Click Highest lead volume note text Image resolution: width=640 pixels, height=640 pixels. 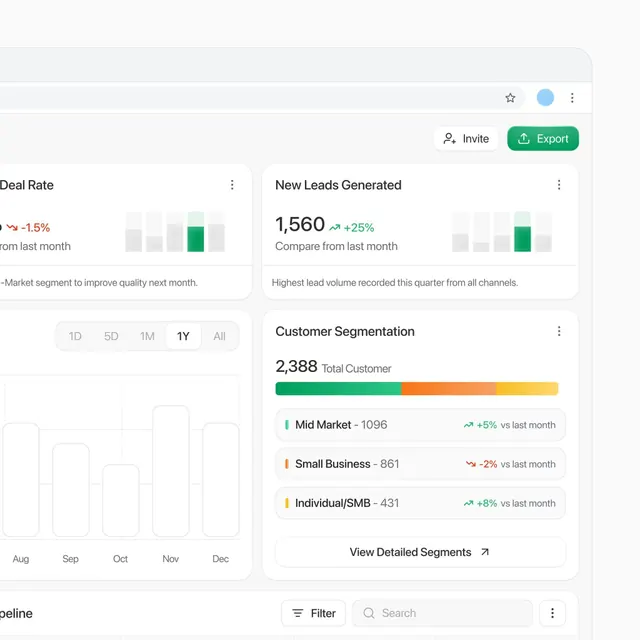click(395, 282)
